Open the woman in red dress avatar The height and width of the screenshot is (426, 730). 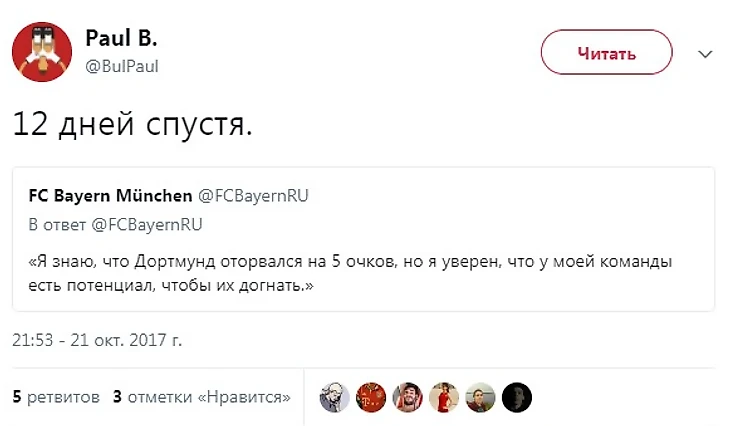coord(444,397)
